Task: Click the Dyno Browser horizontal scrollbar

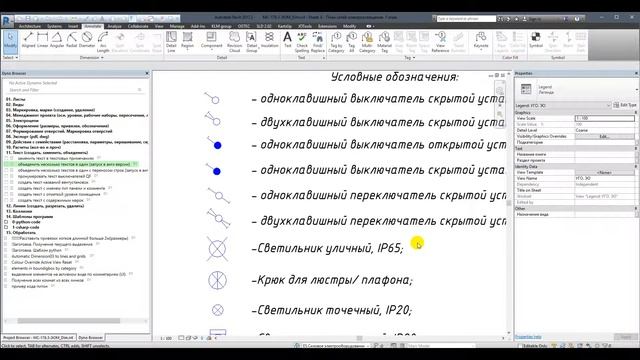Action: coord(69,321)
